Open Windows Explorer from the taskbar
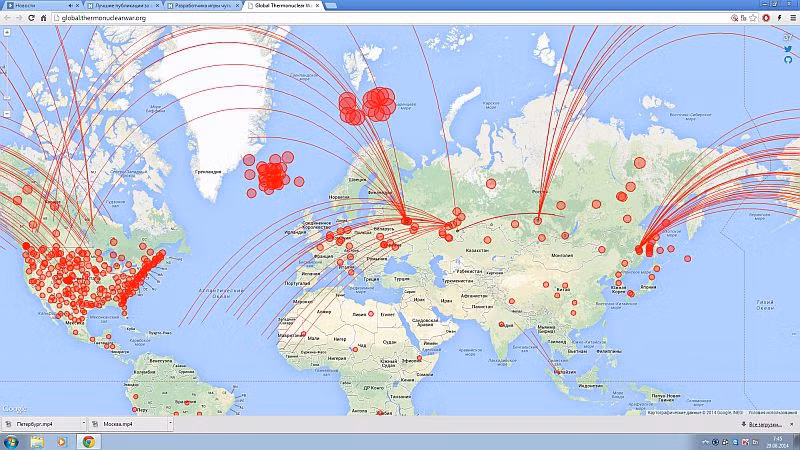Viewport: 800px width, 450px height. click(38, 441)
